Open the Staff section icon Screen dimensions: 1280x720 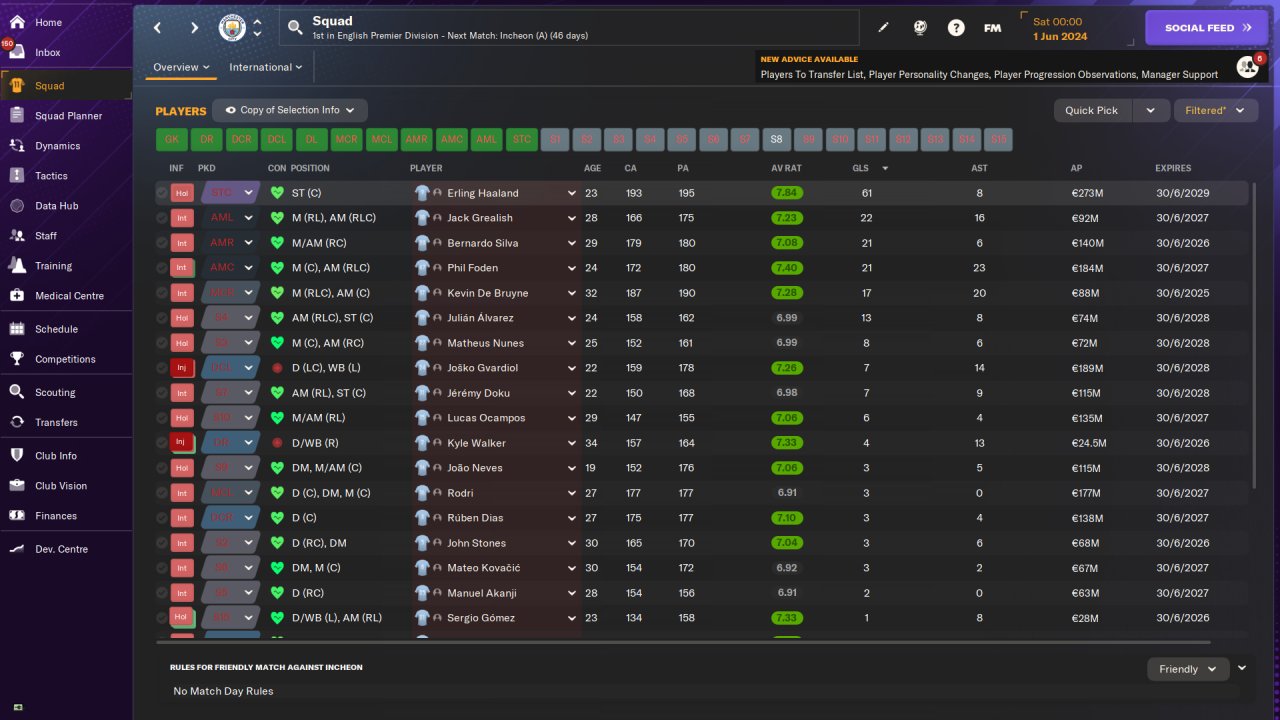[x=17, y=236]
